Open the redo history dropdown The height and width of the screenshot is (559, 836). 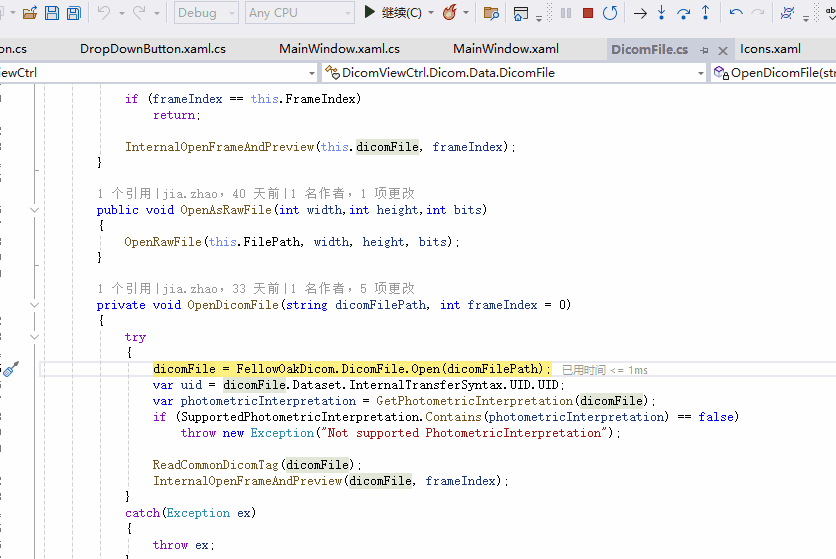click(157, 13)
